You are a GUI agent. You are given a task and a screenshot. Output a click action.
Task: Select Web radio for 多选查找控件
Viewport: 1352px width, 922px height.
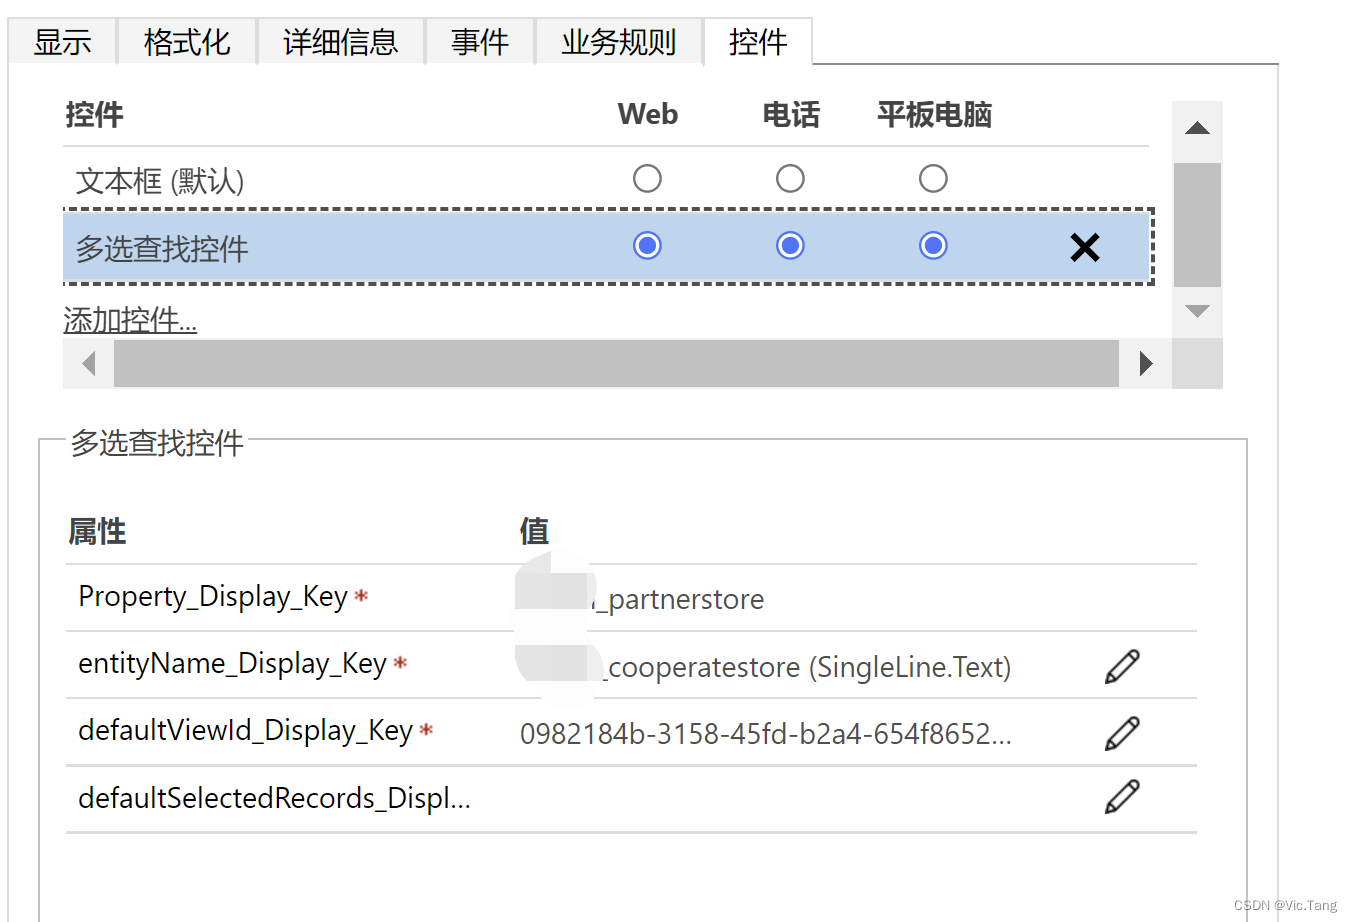pyautogui.click(x=647, y=246)
